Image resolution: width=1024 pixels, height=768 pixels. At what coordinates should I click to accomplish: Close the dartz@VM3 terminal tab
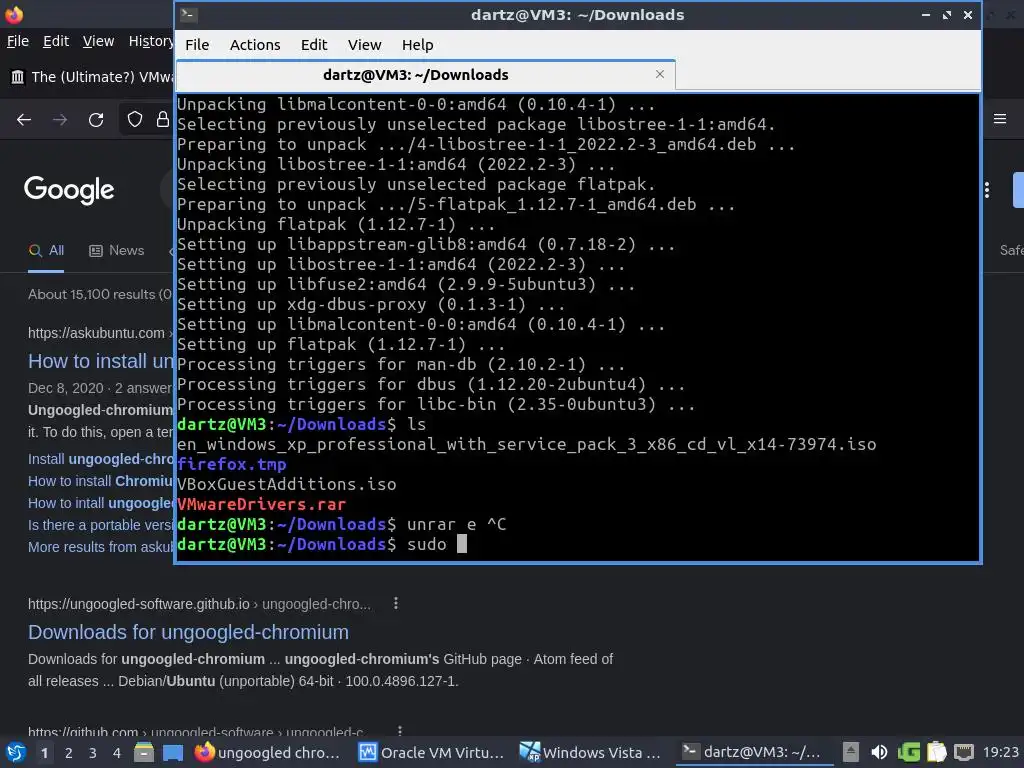660,74
